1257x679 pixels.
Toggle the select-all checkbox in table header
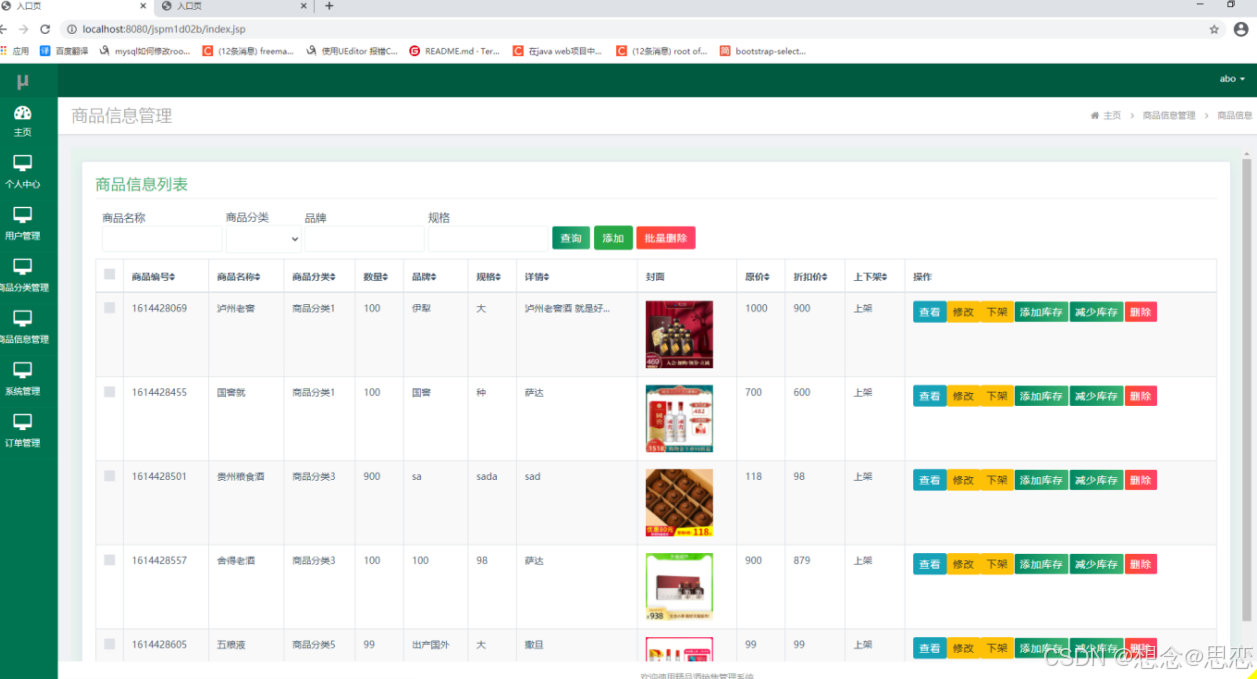point(110,275)
